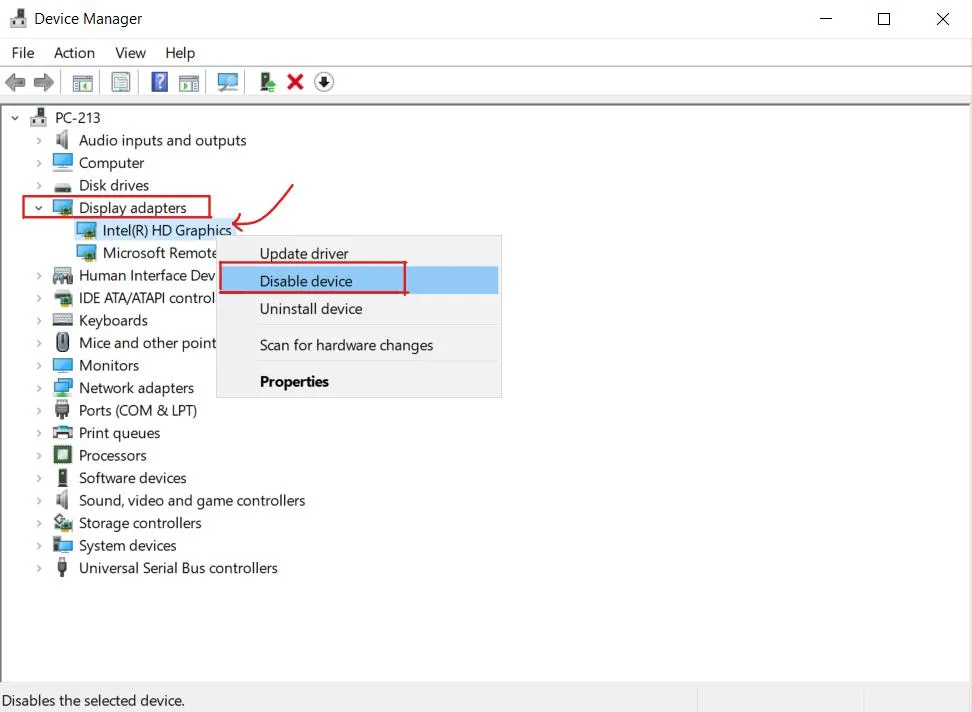Click the Uninstall device red X icon

pyautogui.click(x=295, y=81)
